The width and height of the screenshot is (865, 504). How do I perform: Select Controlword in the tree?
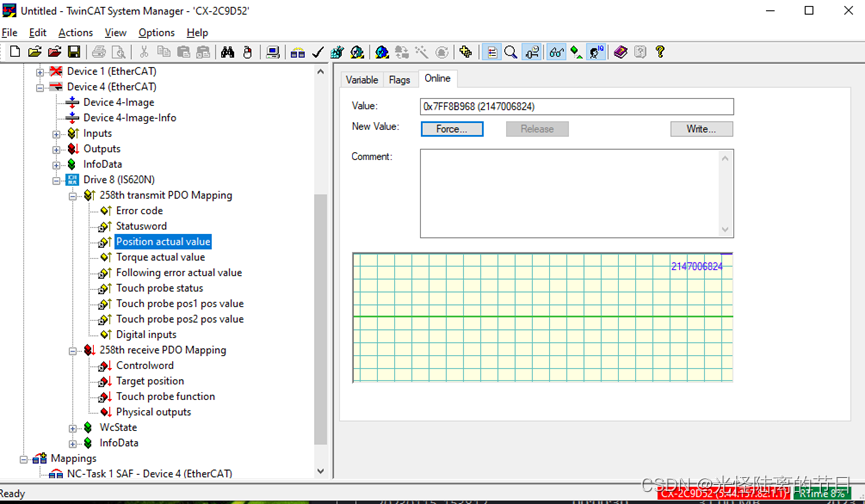pos(145,366)
